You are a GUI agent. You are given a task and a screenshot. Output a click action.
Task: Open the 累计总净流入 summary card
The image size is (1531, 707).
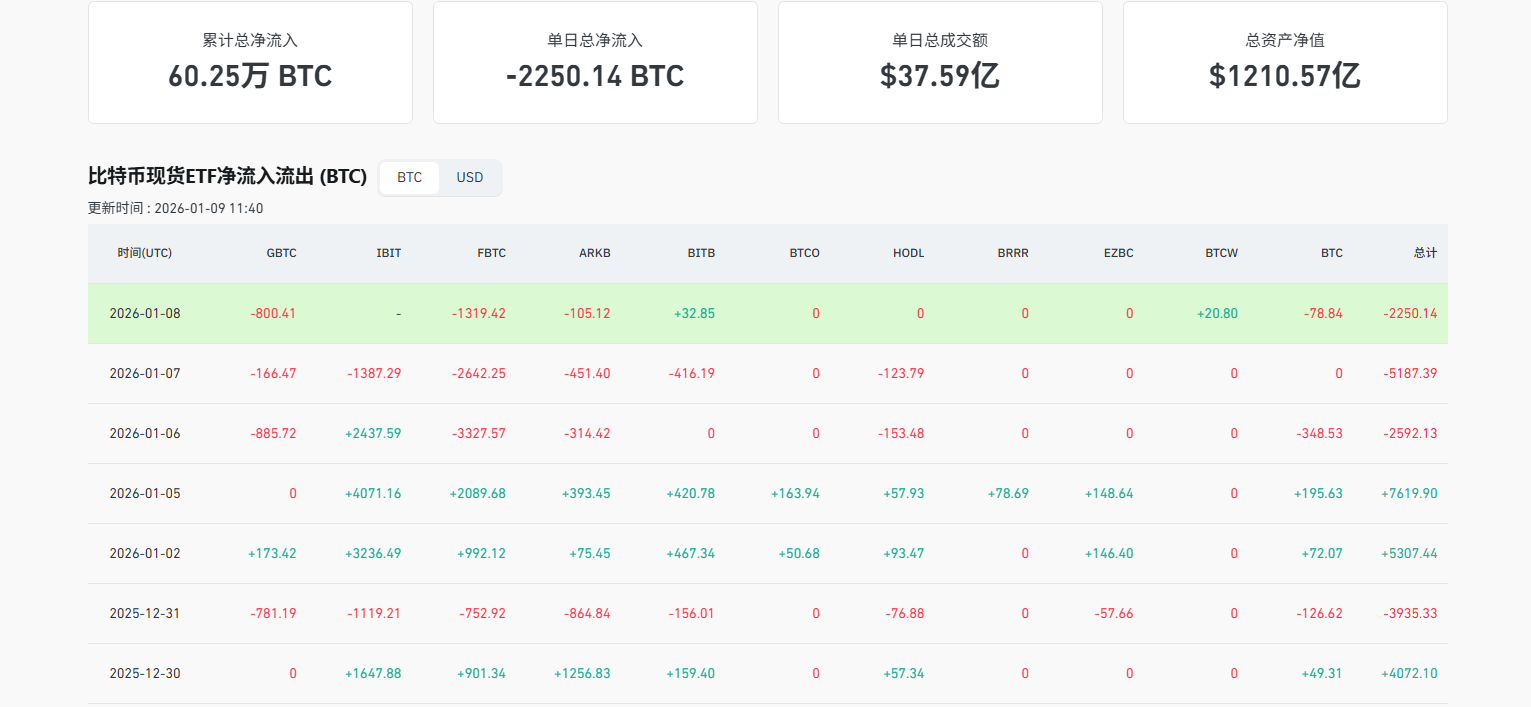click(250, 62)
